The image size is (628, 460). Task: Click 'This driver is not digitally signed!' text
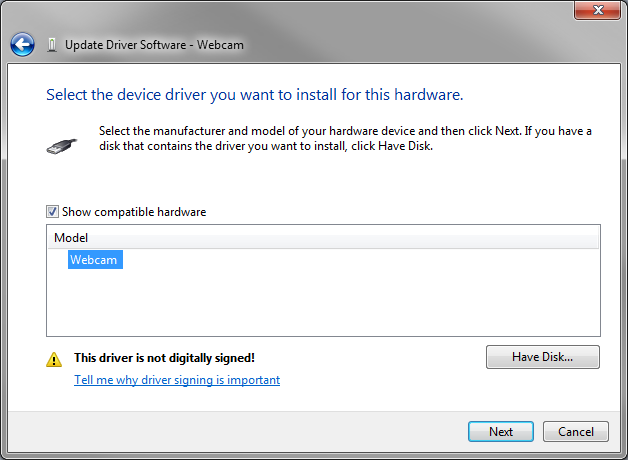(164, 358)
